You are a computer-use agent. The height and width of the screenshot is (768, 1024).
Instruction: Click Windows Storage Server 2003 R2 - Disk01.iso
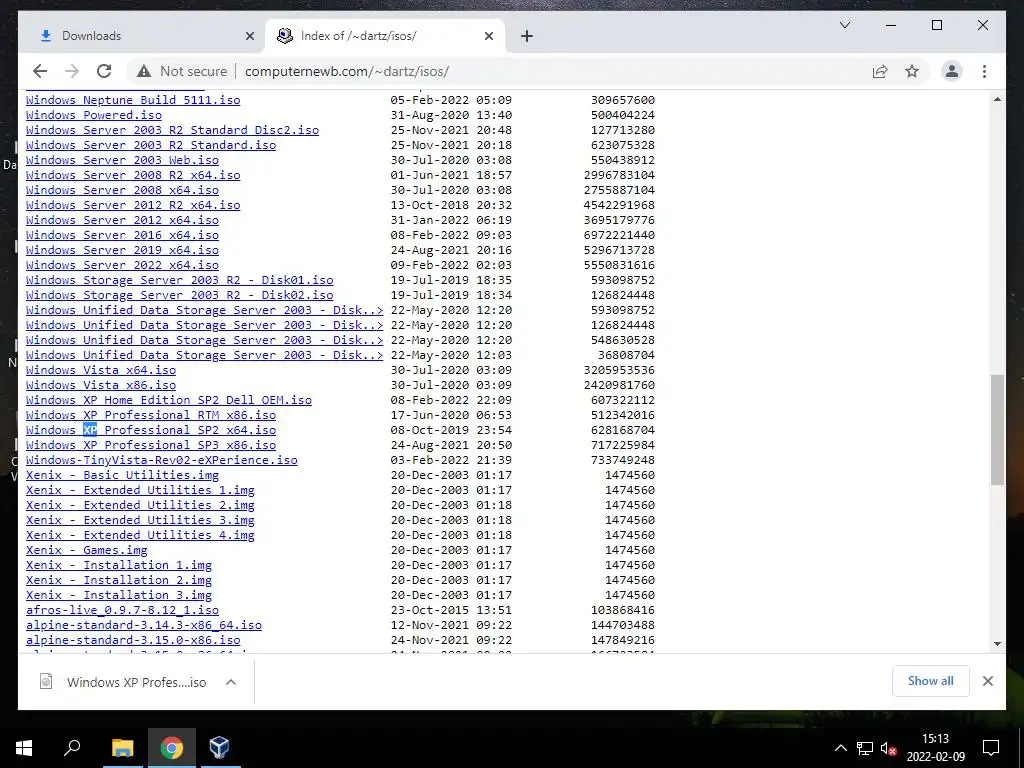pos(180,280)
